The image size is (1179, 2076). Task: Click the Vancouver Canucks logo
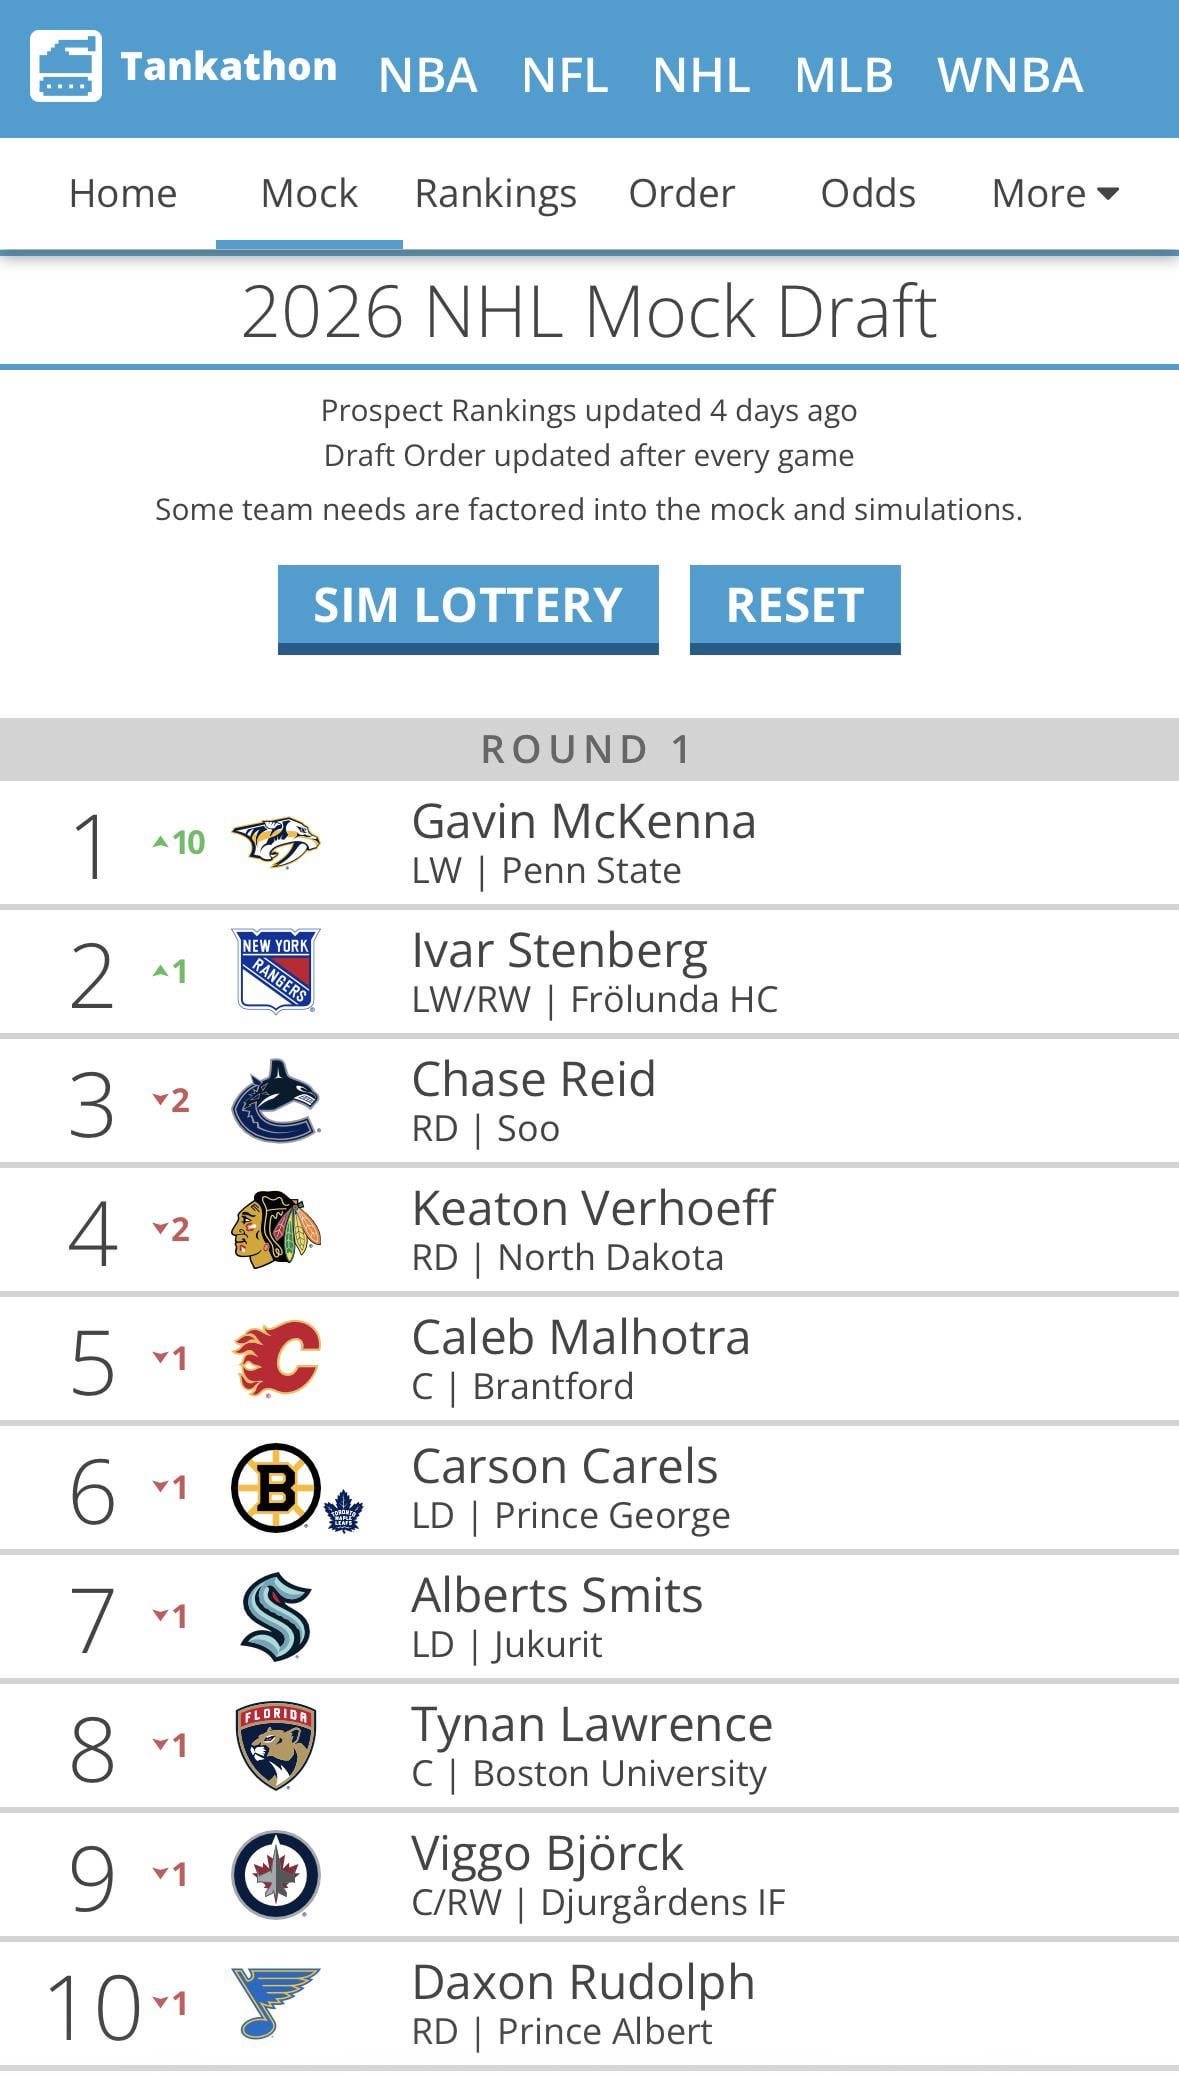(x=276, y=1100)
